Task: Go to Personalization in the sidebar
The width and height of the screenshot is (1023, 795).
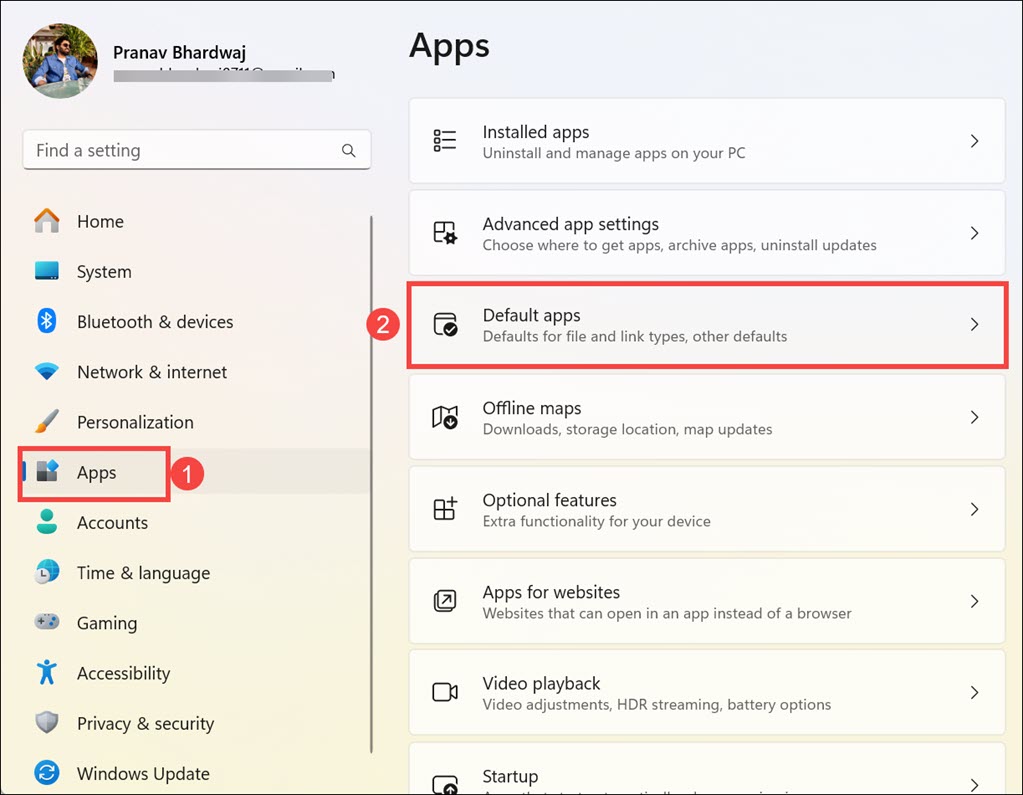Action: click(135, 422)
